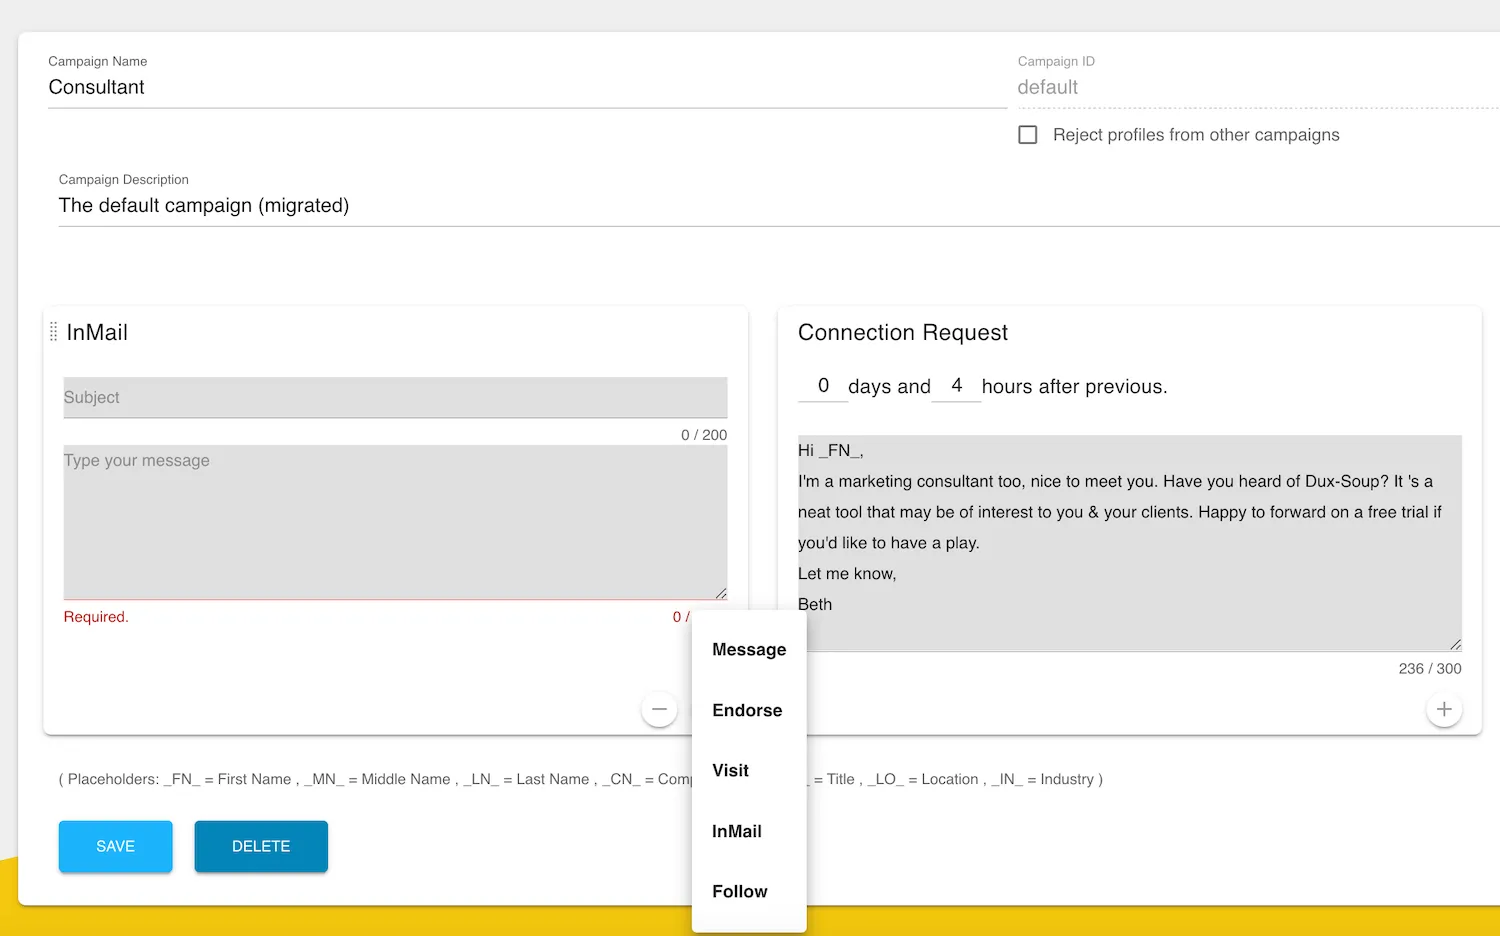Remove the InMail step with minus button

[x=659, y=709]
